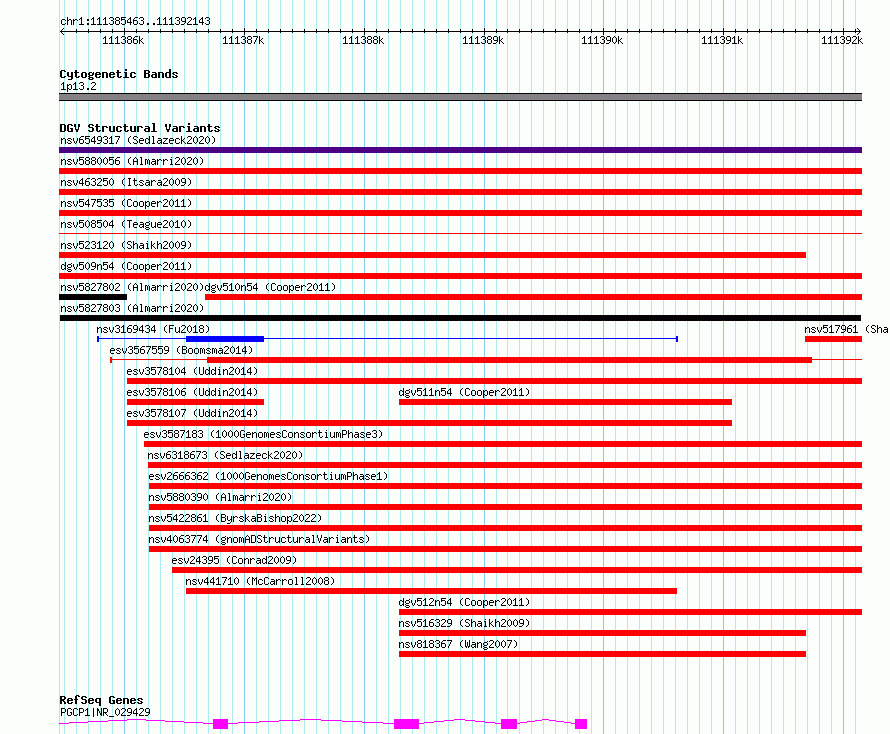This screenshot has width=890, height=734.
Task: Open nsv6318673 (Sedlazeck2020) label
Action: [x=225, y=455]
